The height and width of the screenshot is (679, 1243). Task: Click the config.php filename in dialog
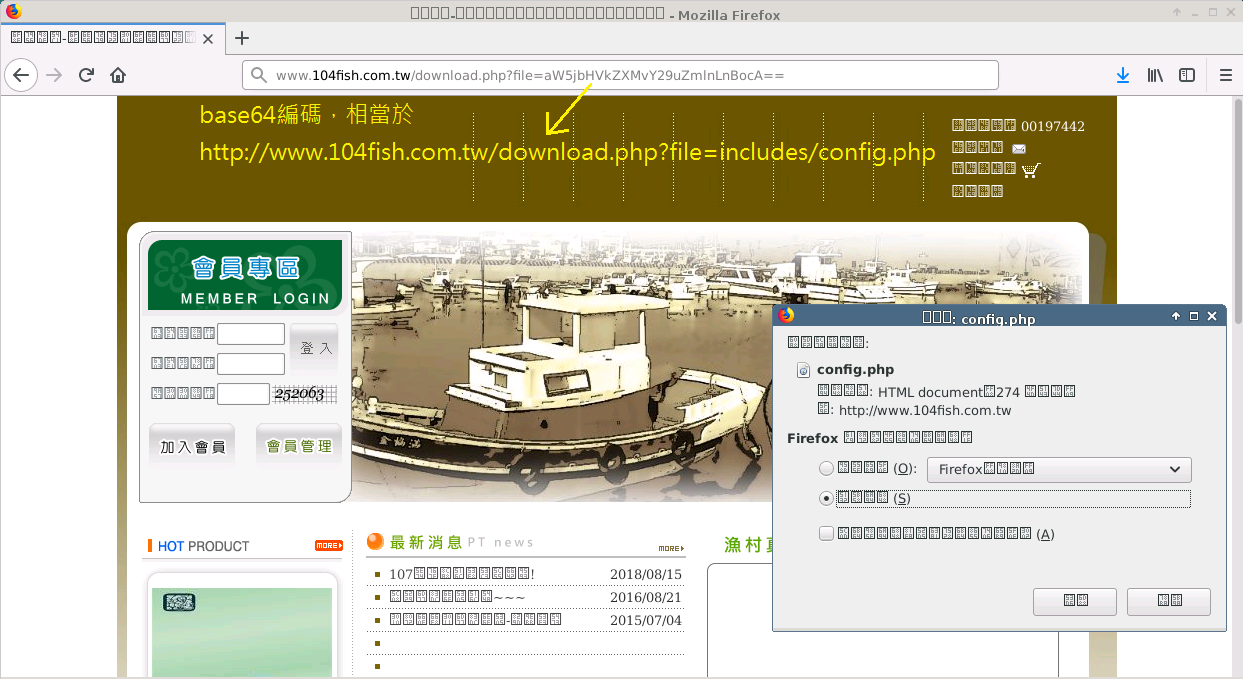(x=855, y=370)
